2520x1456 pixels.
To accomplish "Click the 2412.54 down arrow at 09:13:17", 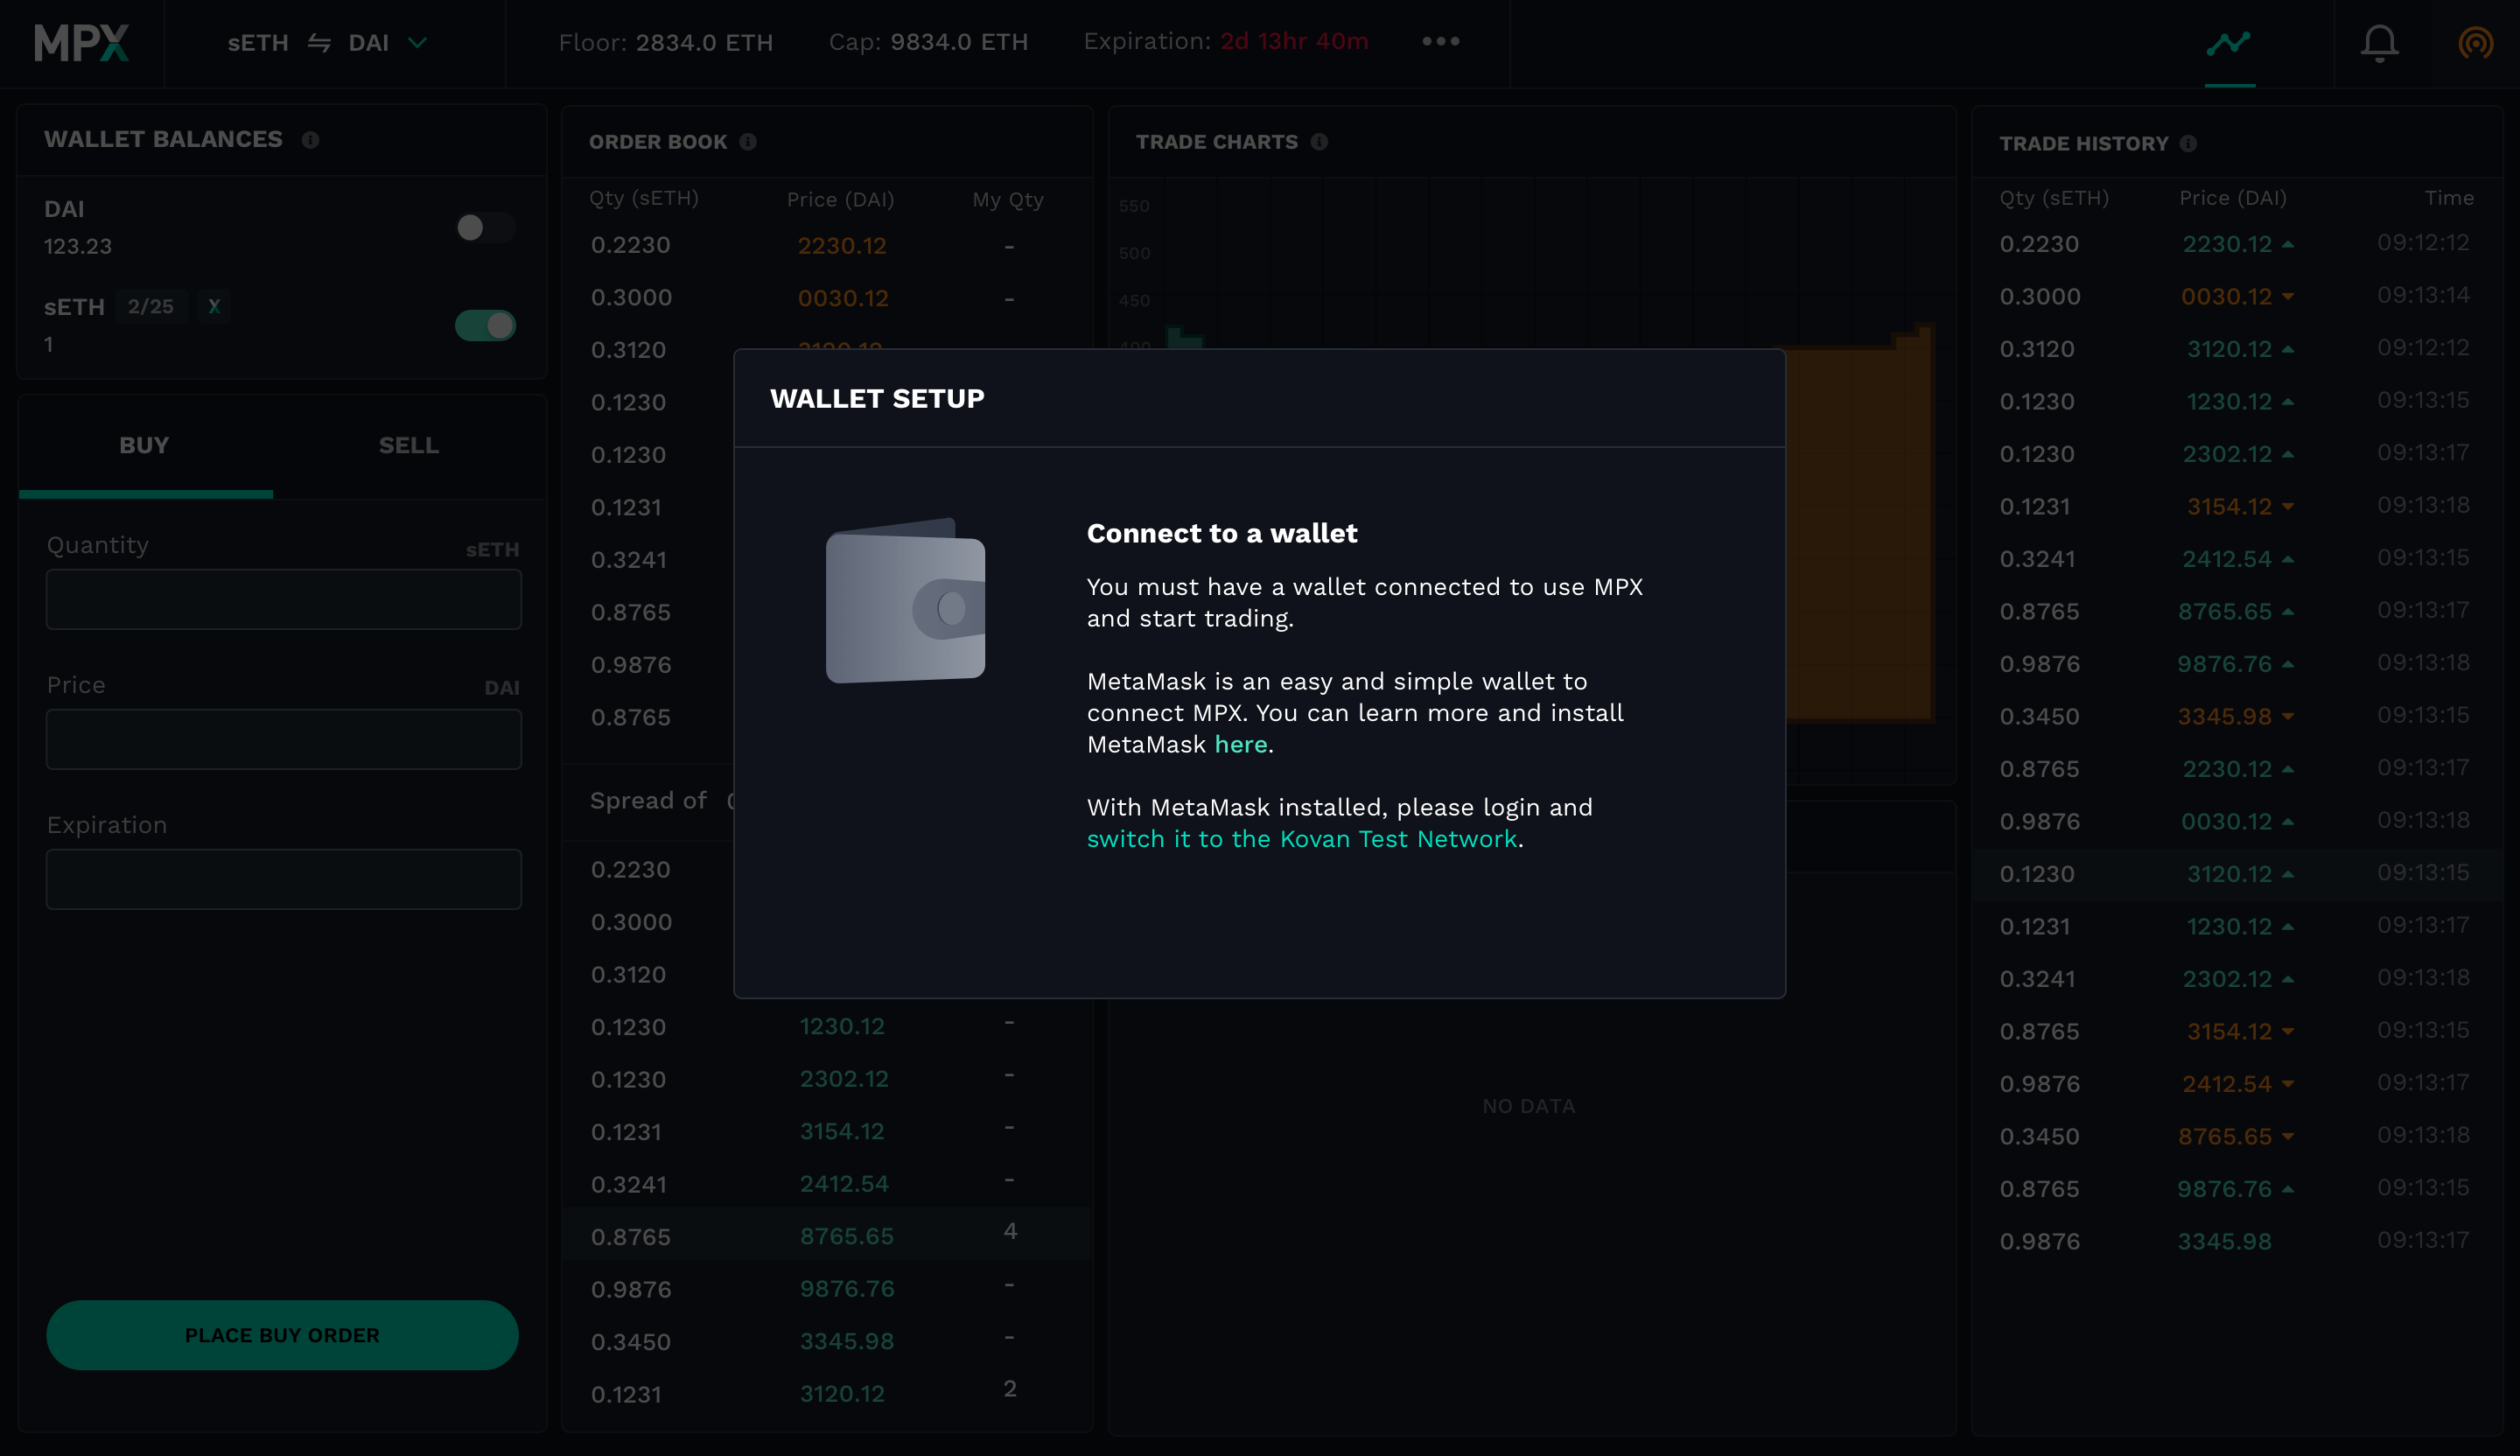I will pyautogui.click(x=2288, y=1084).
